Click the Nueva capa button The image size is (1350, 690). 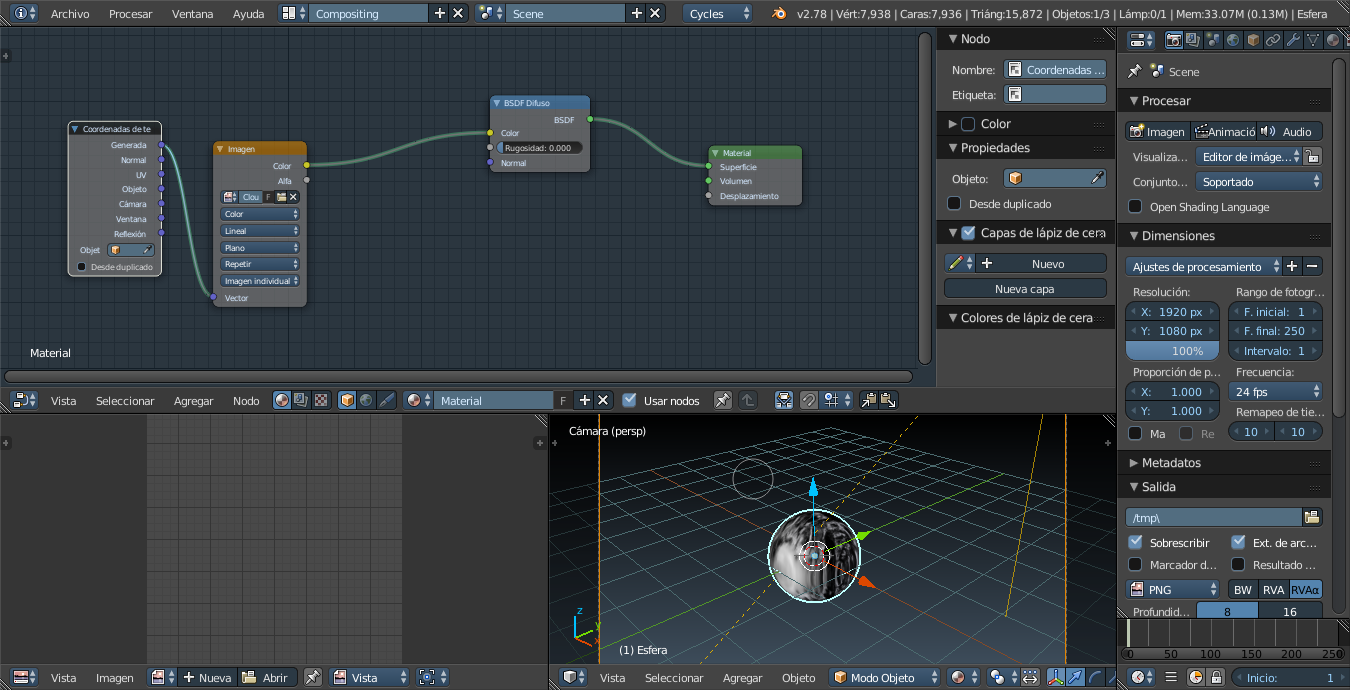[x=1025, y=289]
